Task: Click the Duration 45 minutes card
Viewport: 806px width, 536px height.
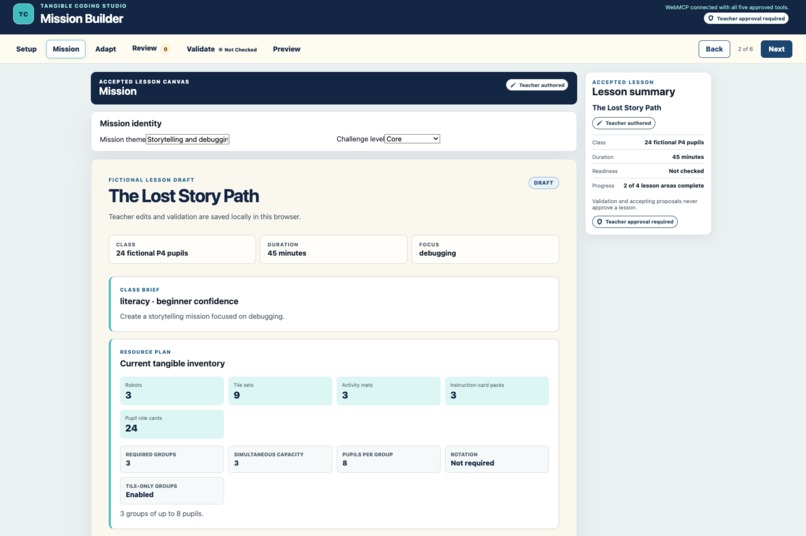Action: 334,249
